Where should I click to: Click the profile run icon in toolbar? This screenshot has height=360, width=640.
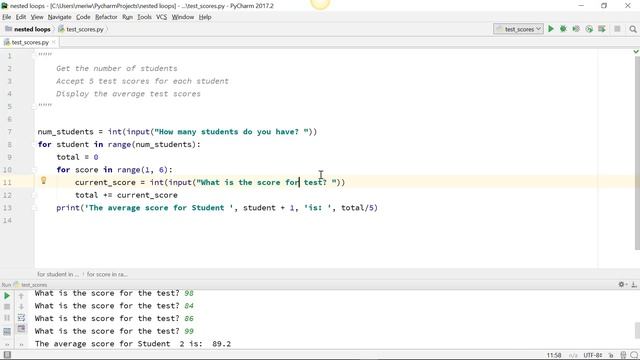pos(589,29)
